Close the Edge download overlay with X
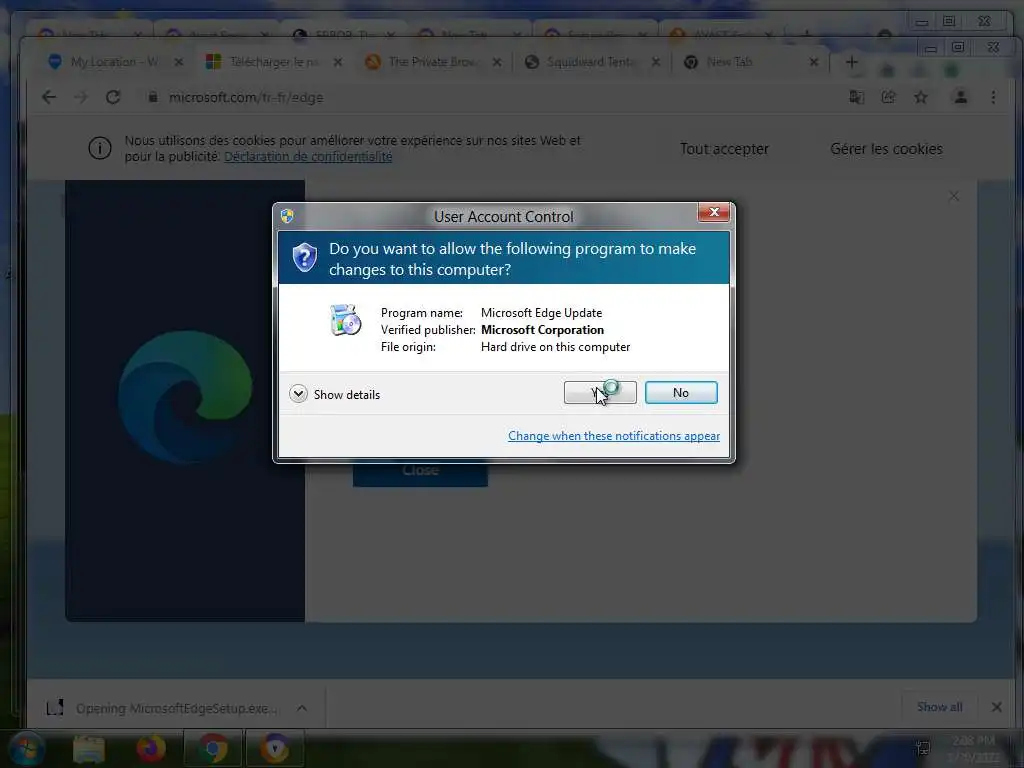Screen dimensions: 1024x768 pos(953,196)
